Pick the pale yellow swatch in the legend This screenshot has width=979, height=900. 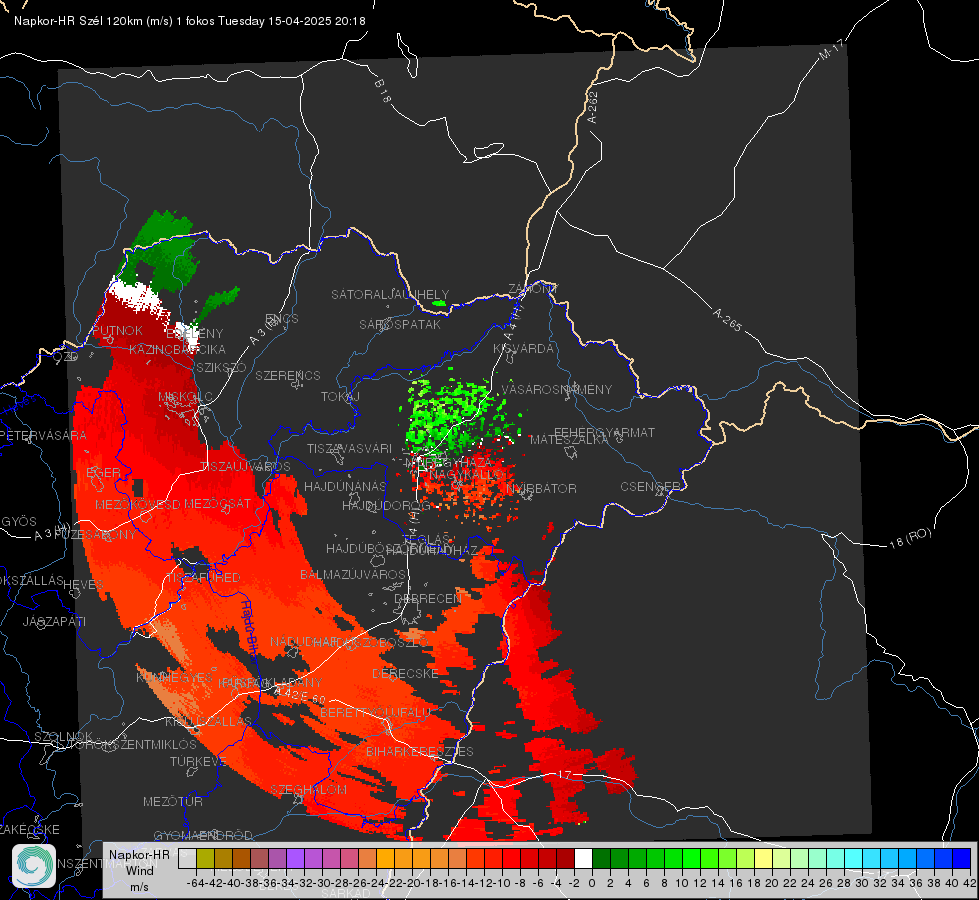763,858
